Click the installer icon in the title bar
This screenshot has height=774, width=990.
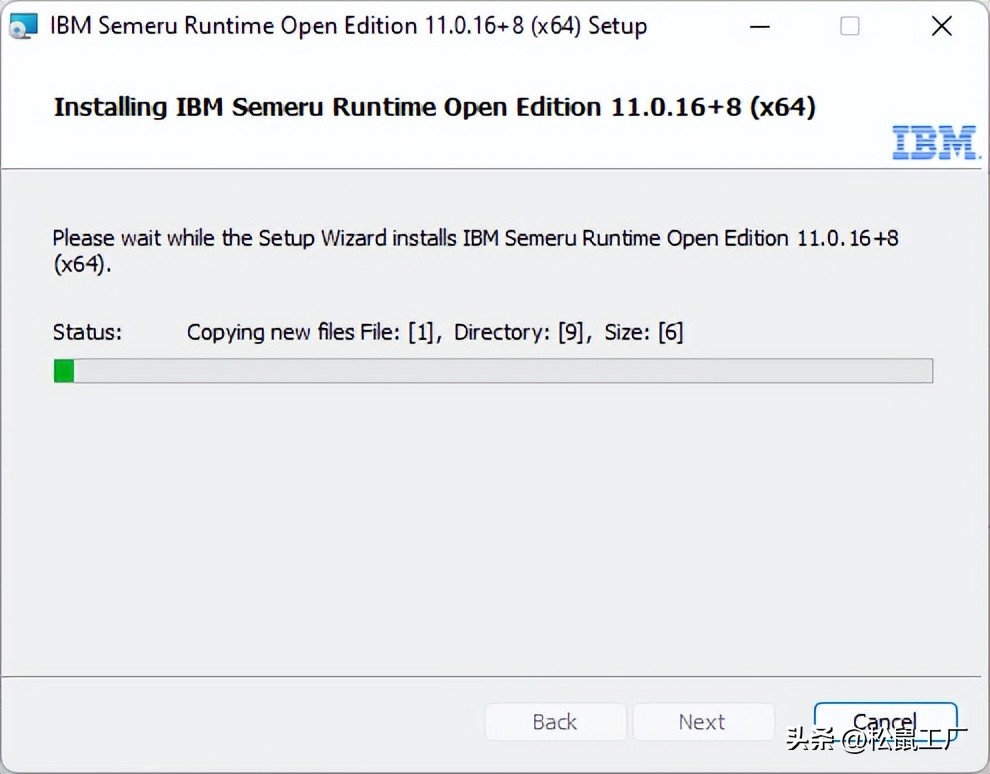coord(22,25)
